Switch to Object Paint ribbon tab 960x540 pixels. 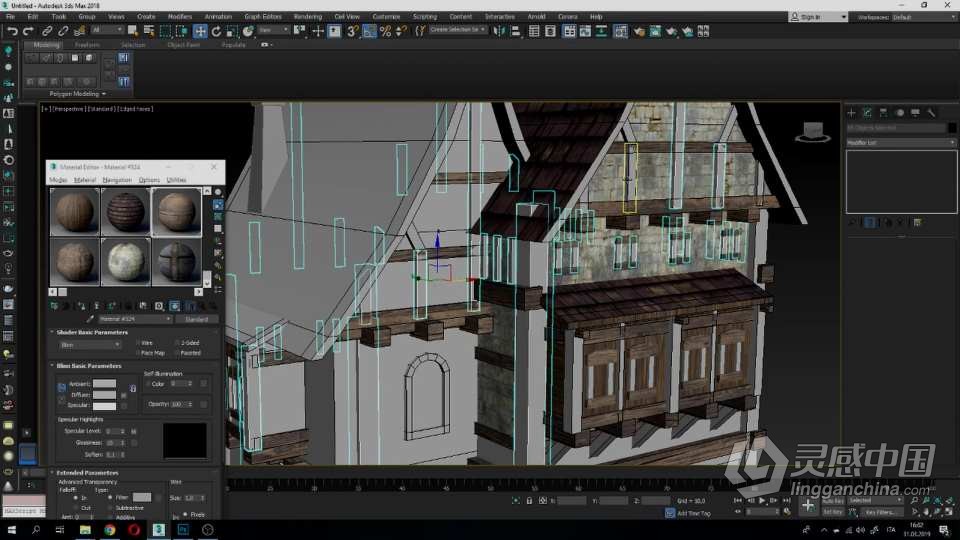click(x=184, y=45)
